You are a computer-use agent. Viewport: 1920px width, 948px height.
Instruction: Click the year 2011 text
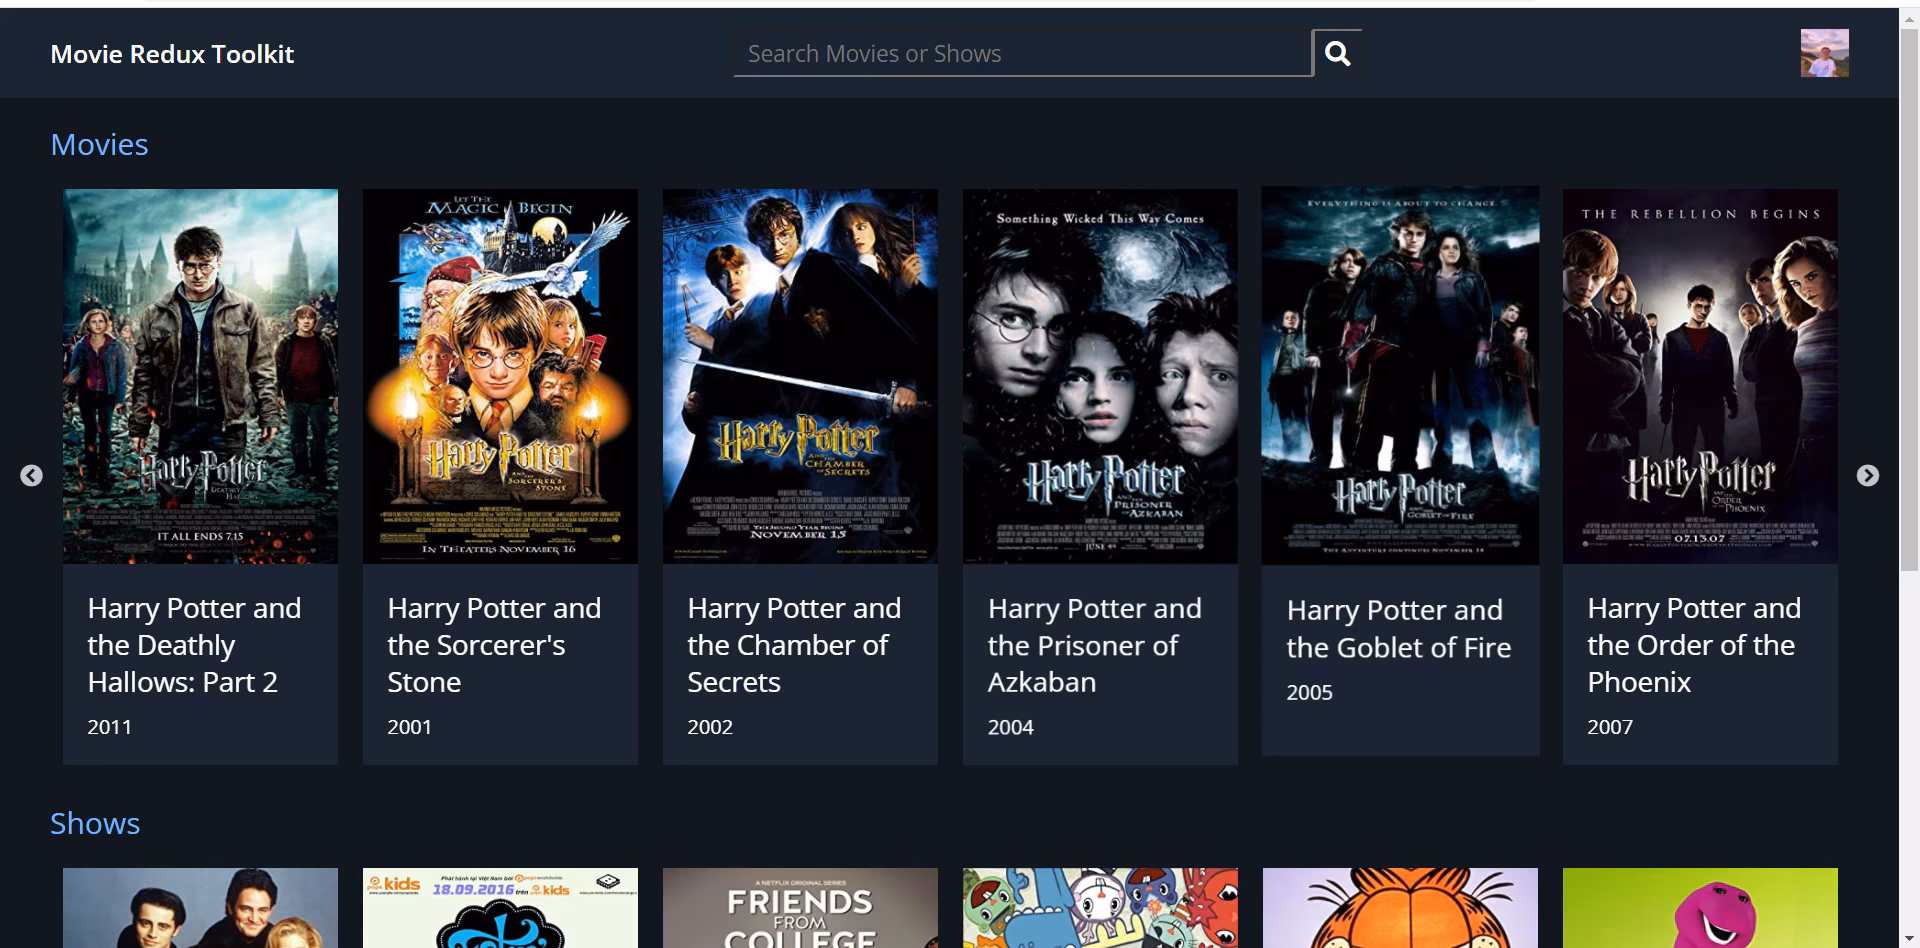click(x=110, y=727)
